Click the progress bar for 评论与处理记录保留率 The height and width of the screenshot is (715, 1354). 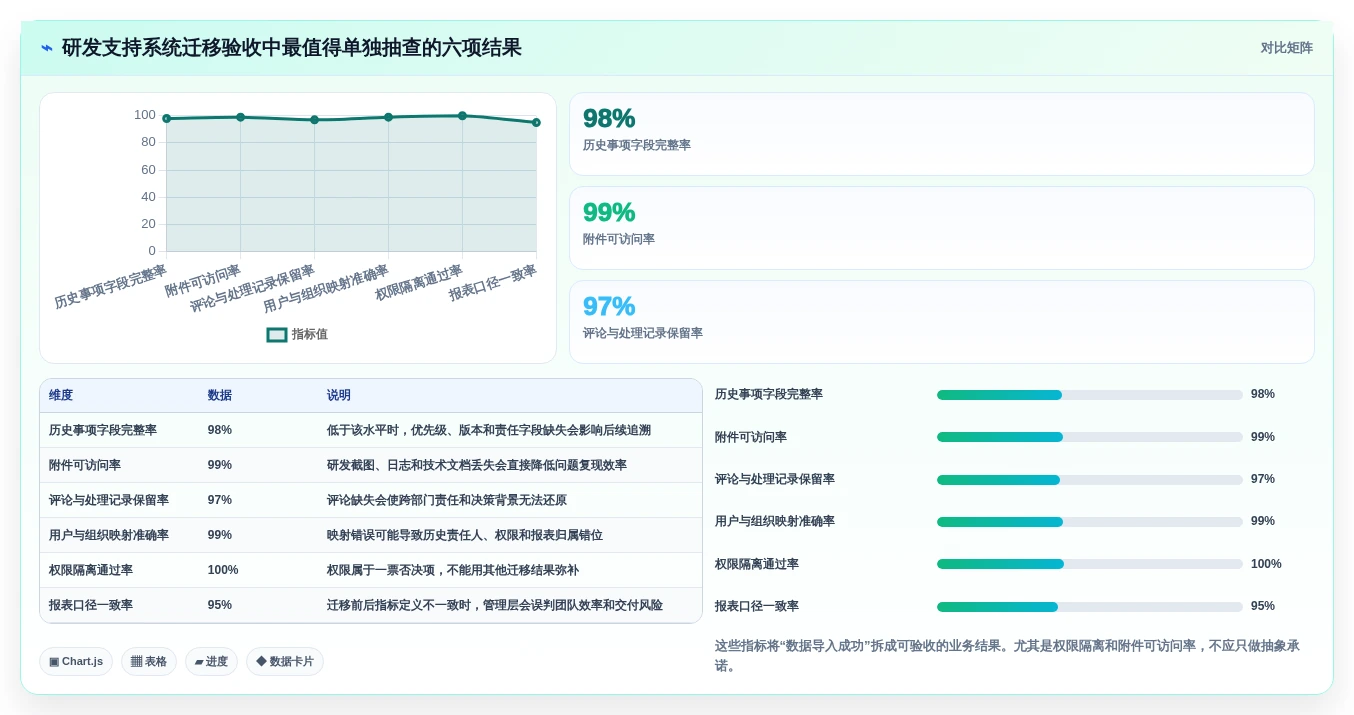point(1090,480)
